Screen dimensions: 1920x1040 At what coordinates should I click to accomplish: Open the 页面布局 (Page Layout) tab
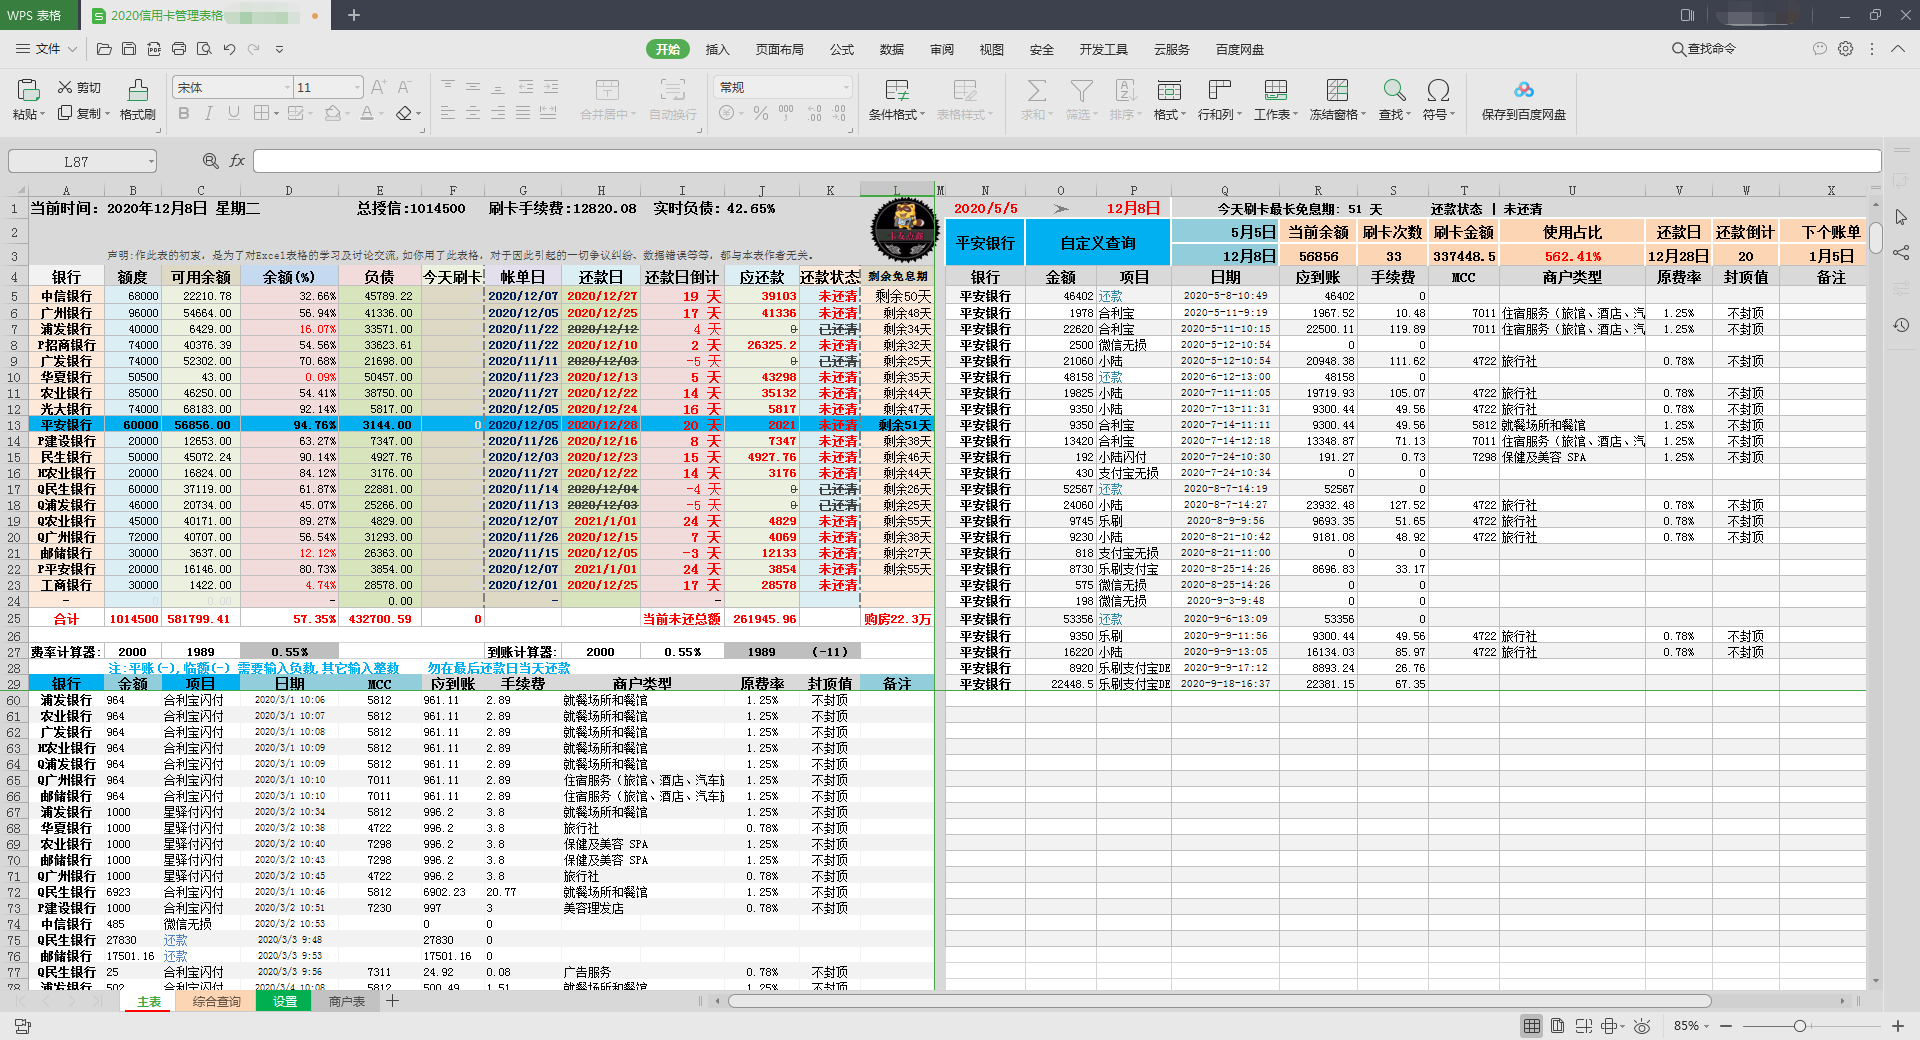pyautogui.click(x=779, y=49)
